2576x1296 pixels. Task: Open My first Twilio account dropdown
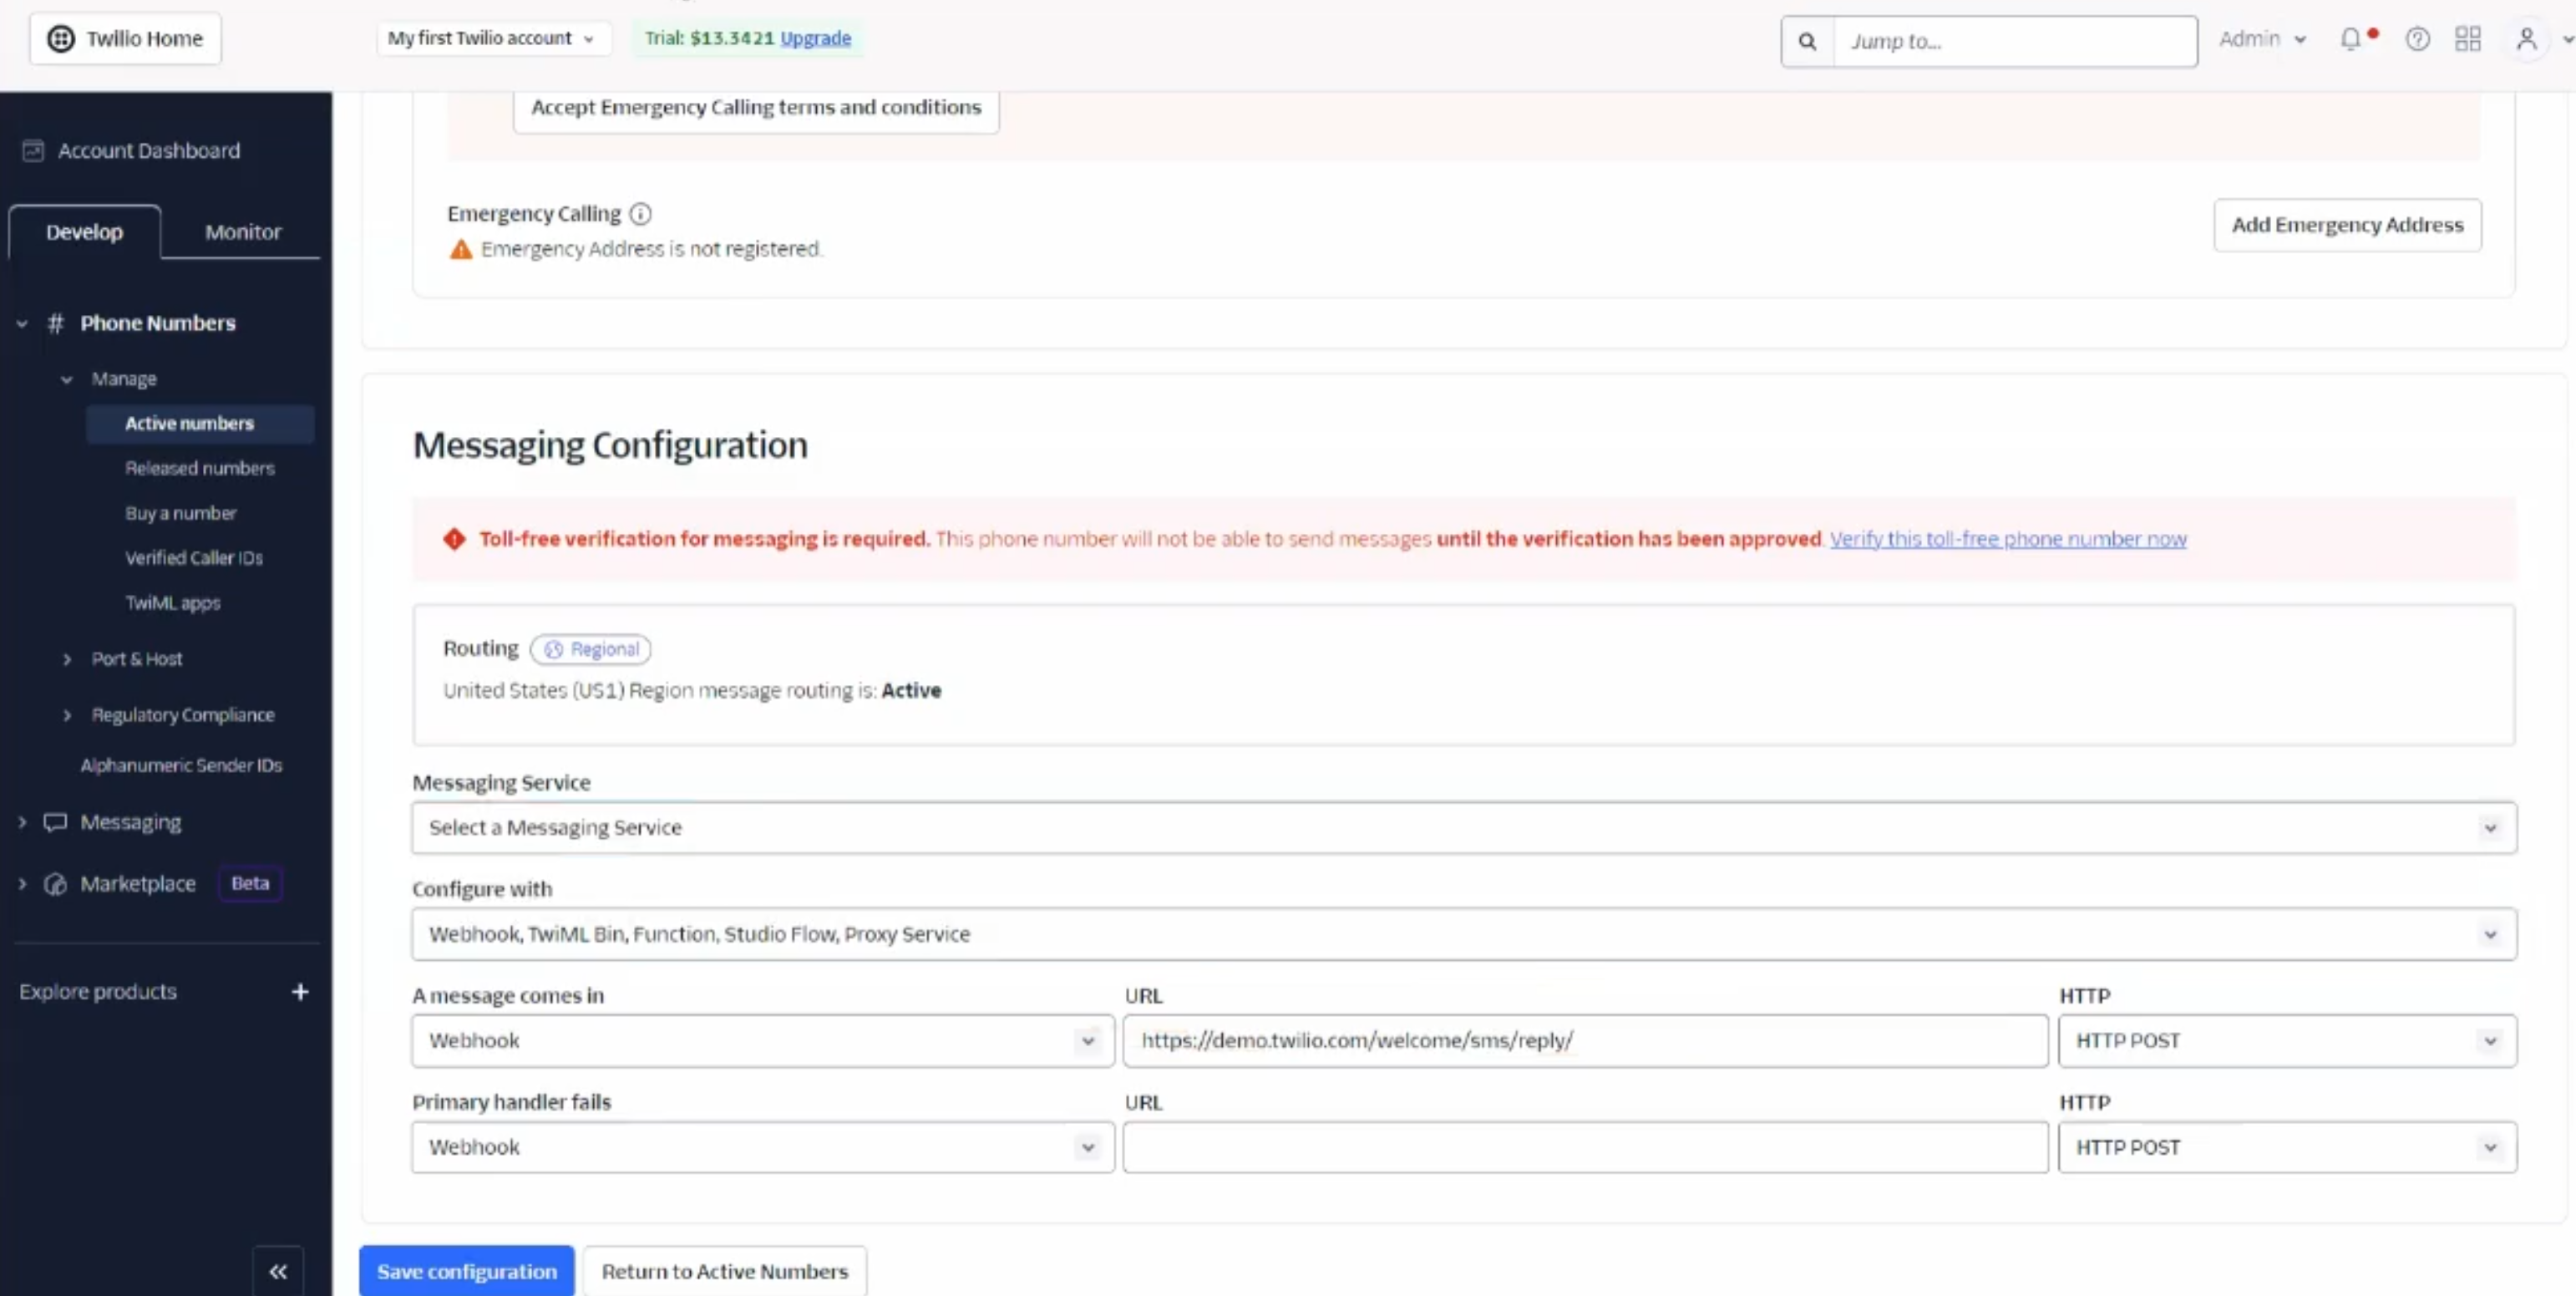492,38
